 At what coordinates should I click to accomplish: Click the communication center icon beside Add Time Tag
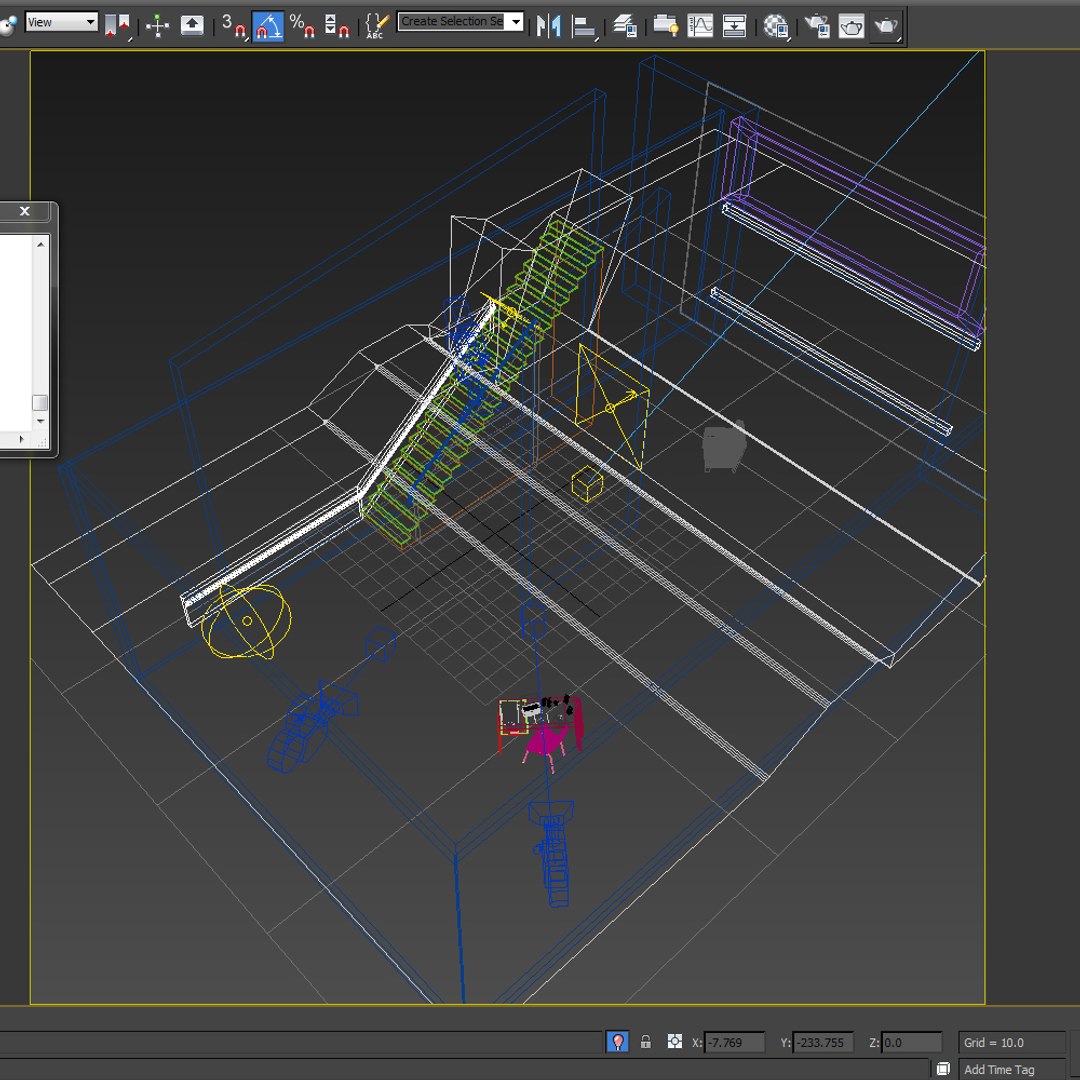pyautogui.click(x=943, y=1068)
